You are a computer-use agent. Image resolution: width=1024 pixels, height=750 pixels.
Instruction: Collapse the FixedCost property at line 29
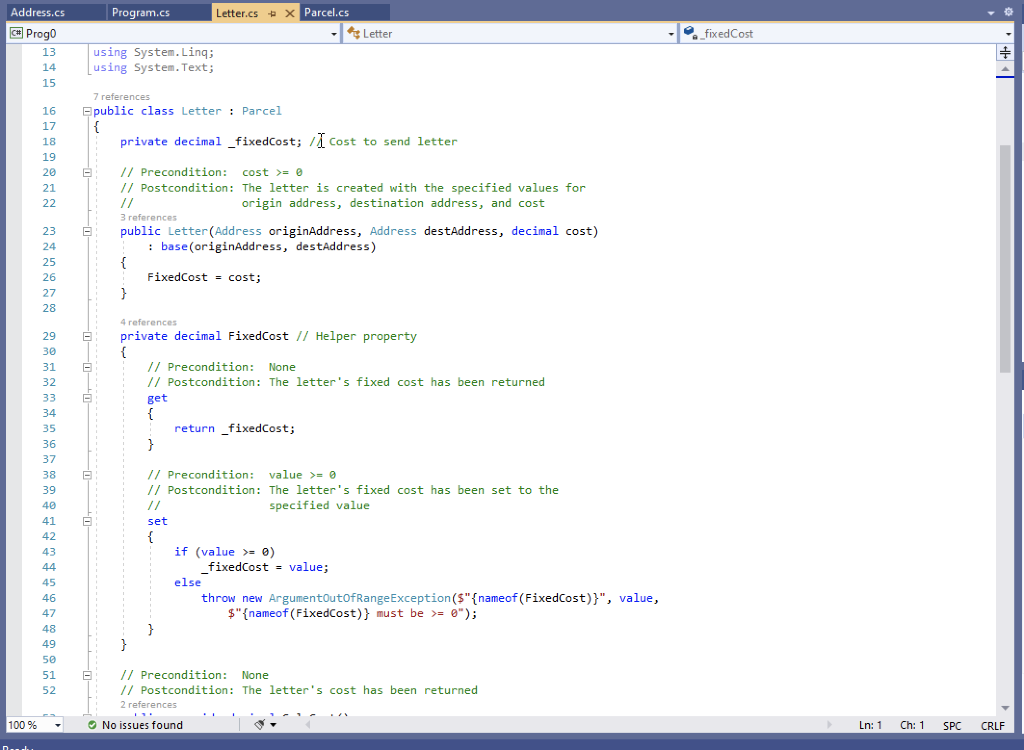[87, 336]
